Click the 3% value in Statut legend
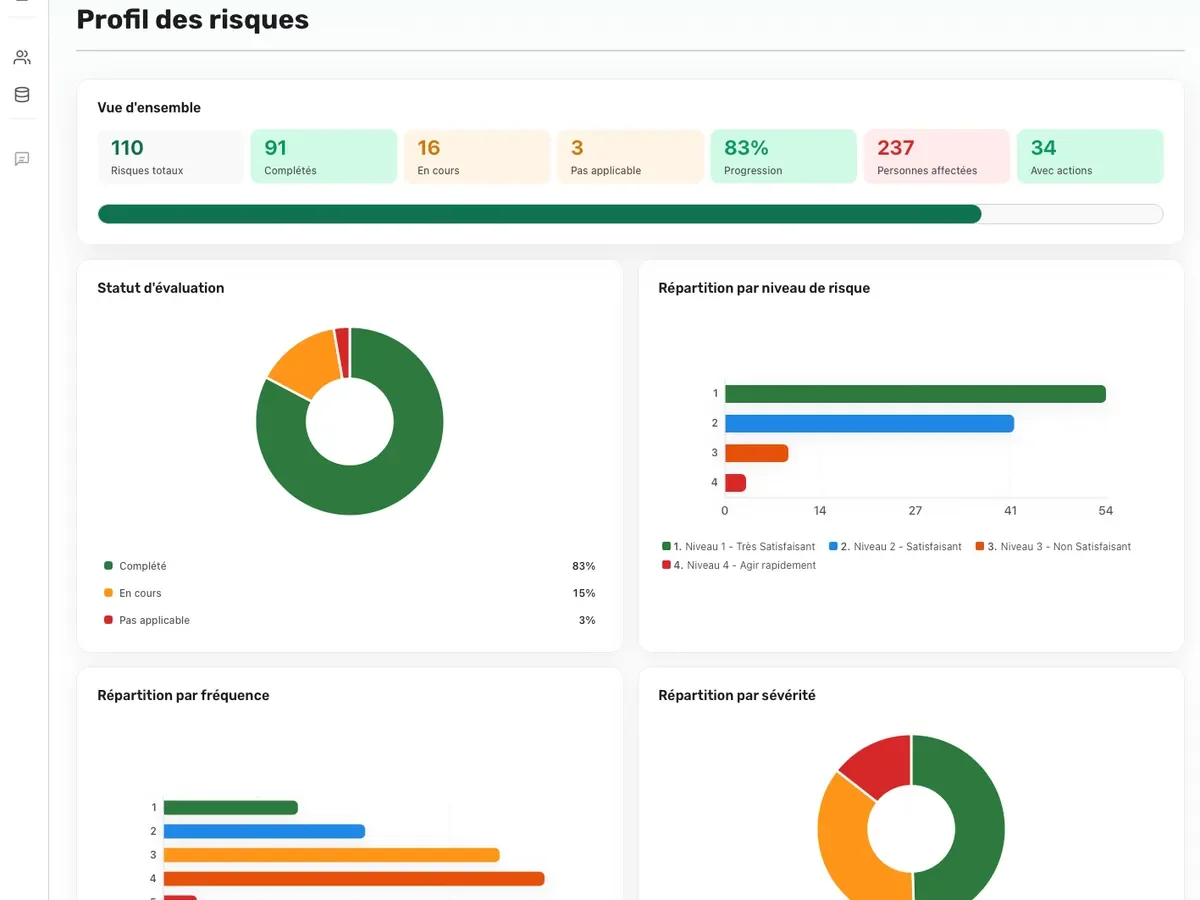 [587, 620]
